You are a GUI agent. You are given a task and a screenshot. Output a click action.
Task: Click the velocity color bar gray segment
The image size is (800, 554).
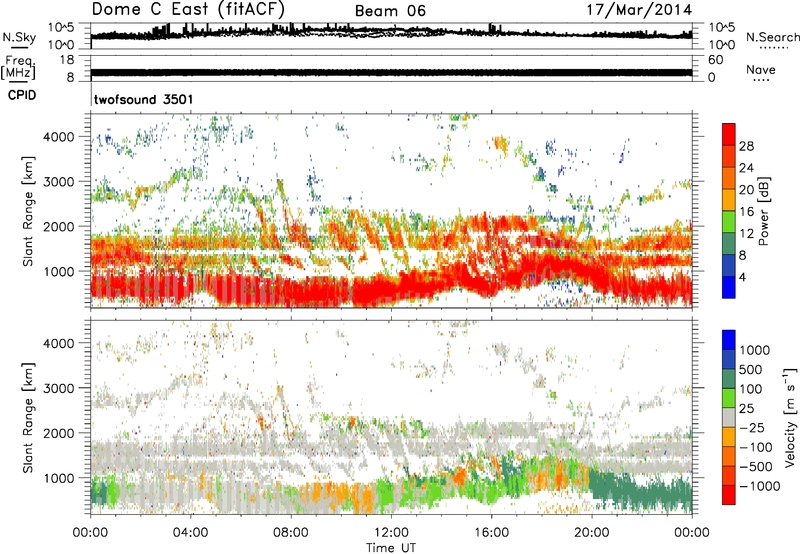point(729,417)
